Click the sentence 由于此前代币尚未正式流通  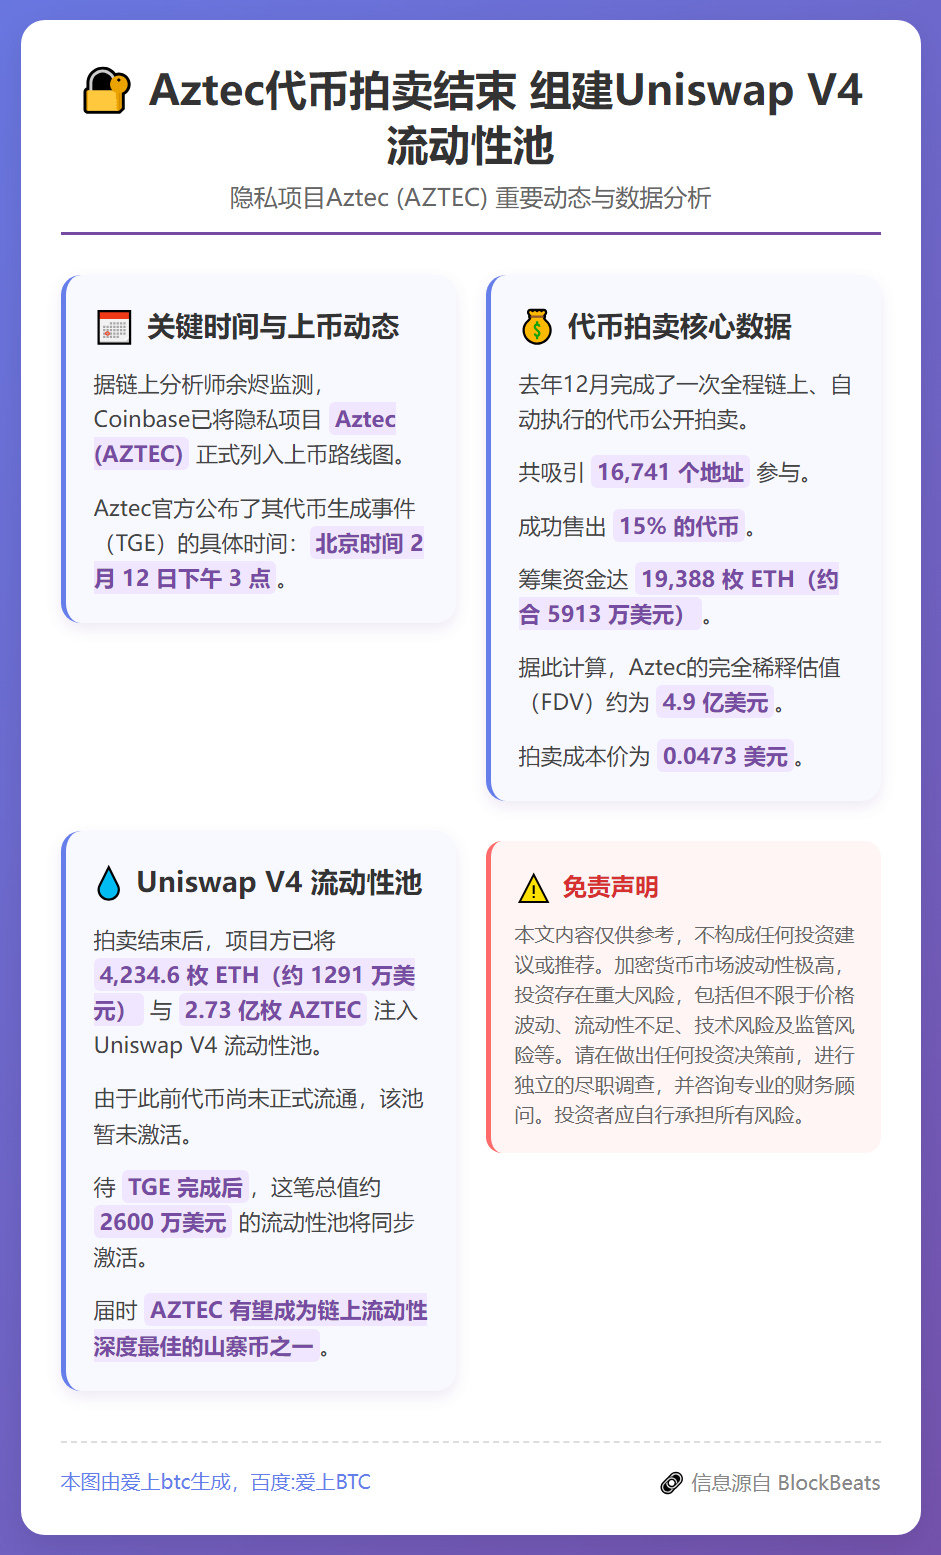(259, 1117)
